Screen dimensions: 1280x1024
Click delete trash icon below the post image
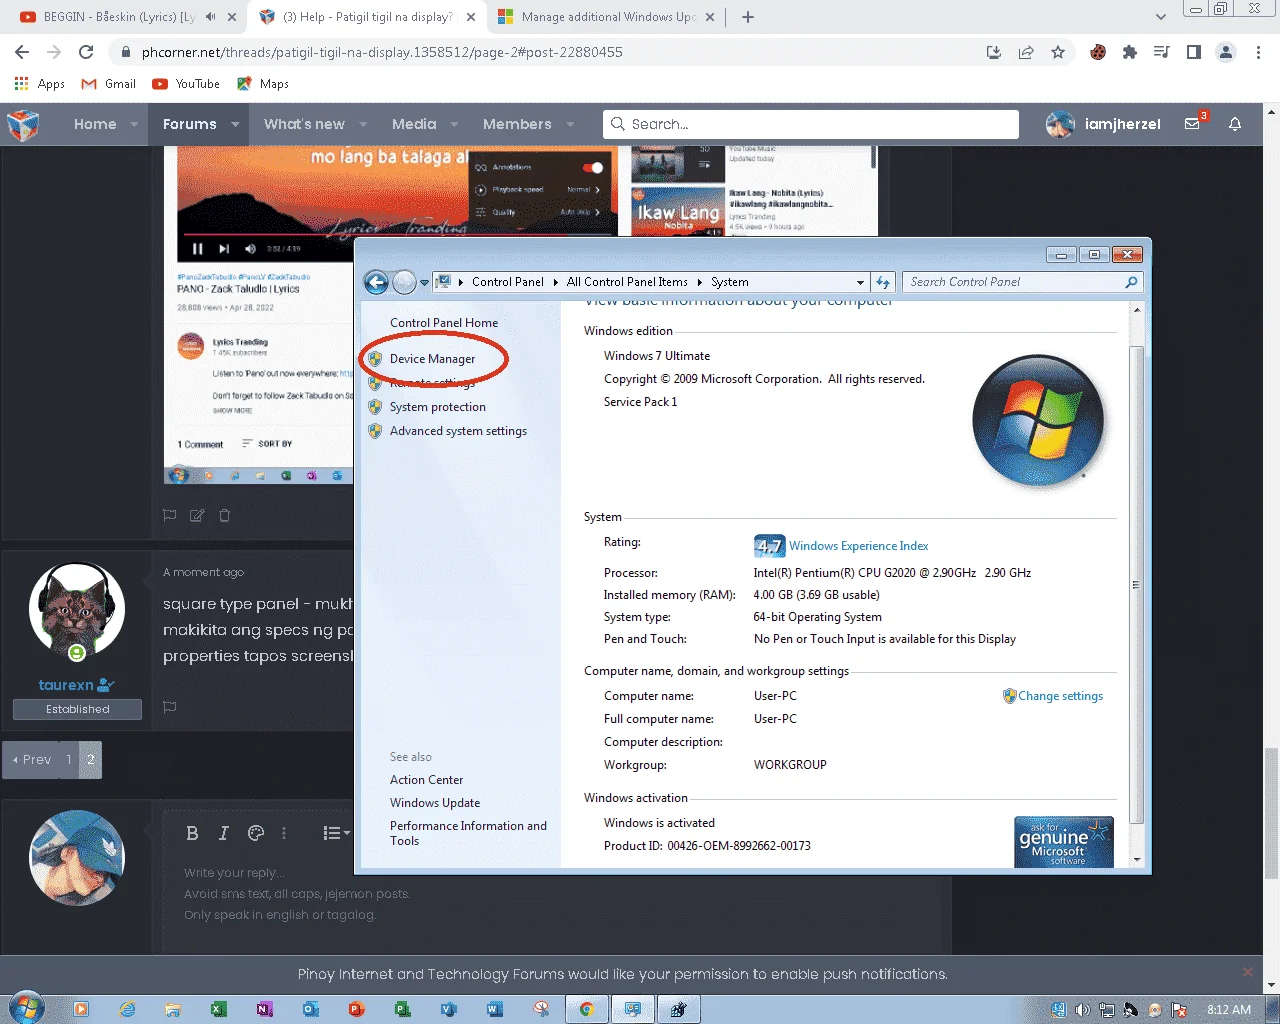225,515
